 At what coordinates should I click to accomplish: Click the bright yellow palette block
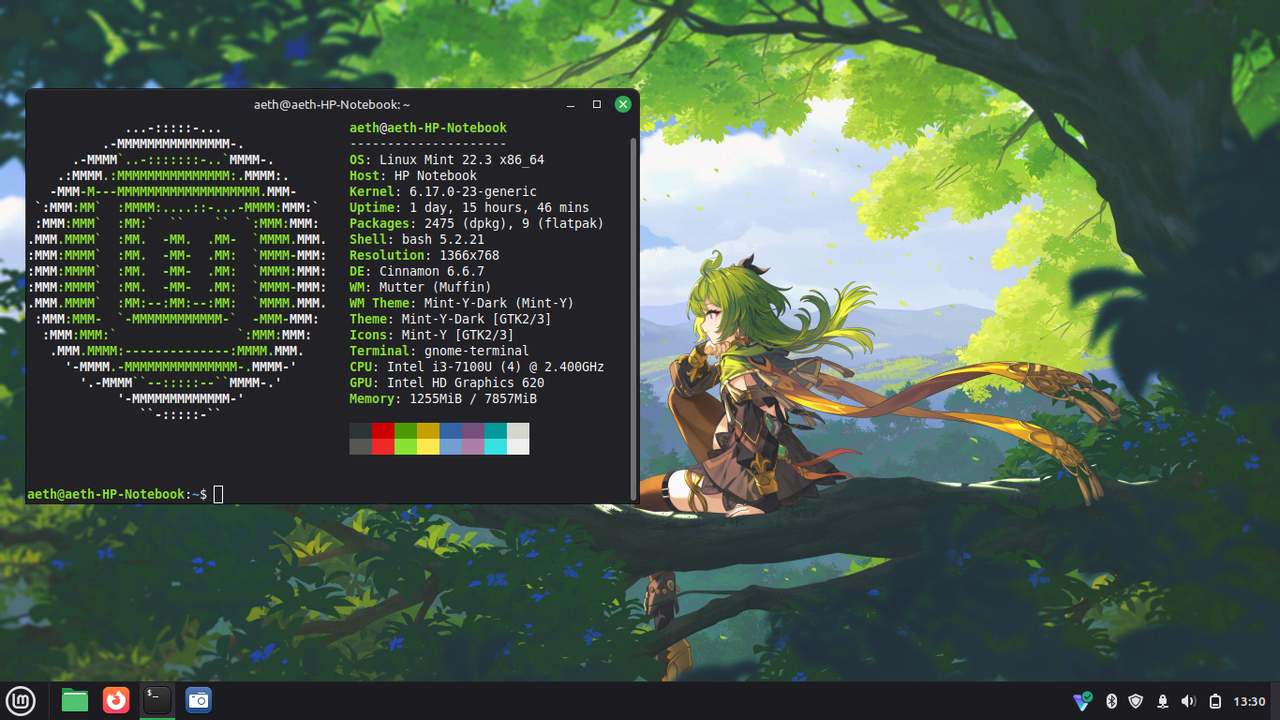coord(427,447)
